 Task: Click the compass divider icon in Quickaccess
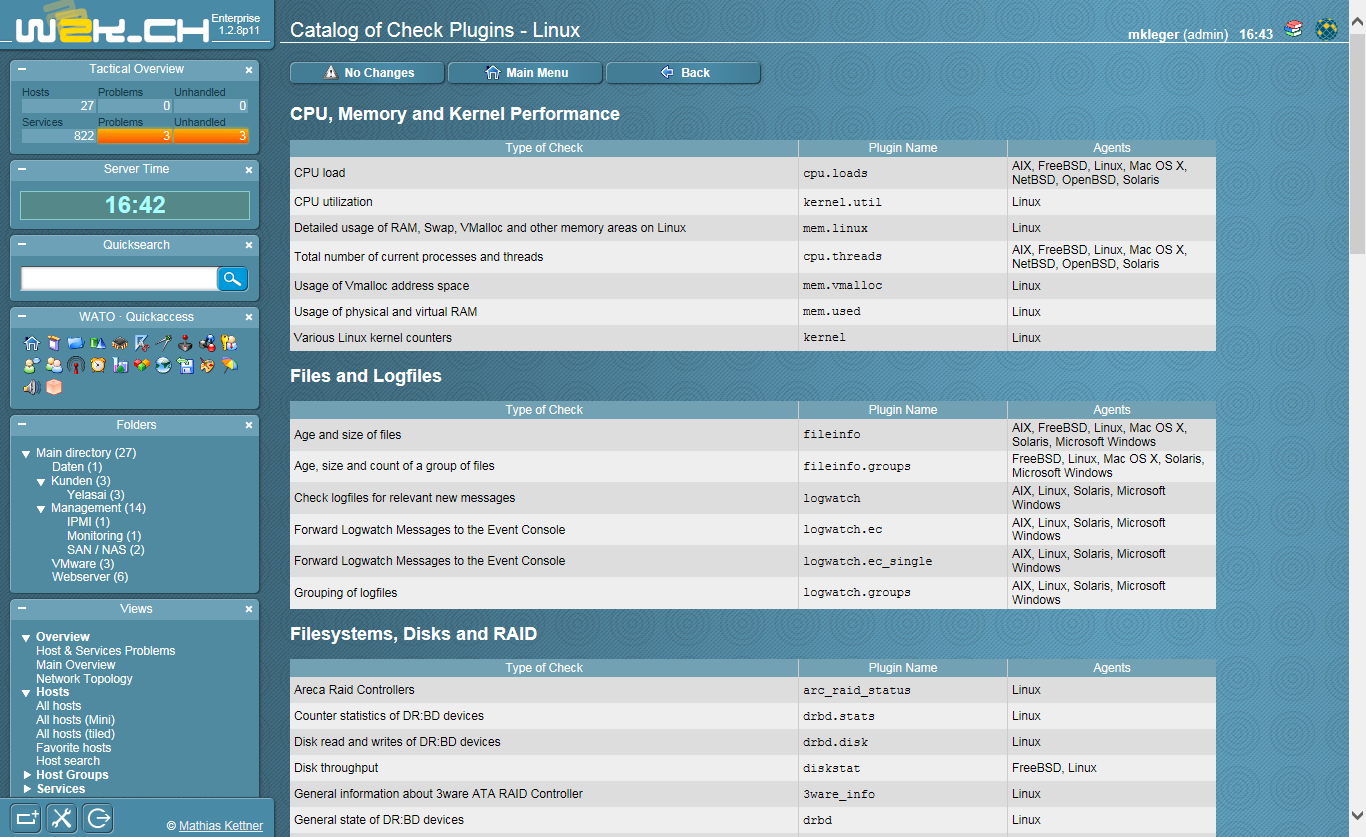[164, 343]
